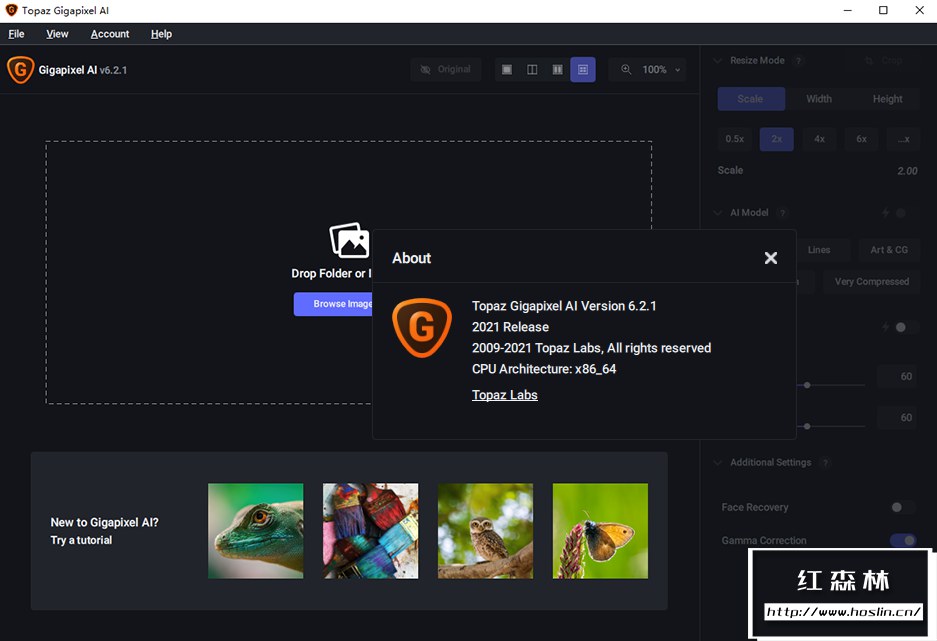
Task: Click the Browse Images button
Action: pyautogui.click(x=333, y=304)
